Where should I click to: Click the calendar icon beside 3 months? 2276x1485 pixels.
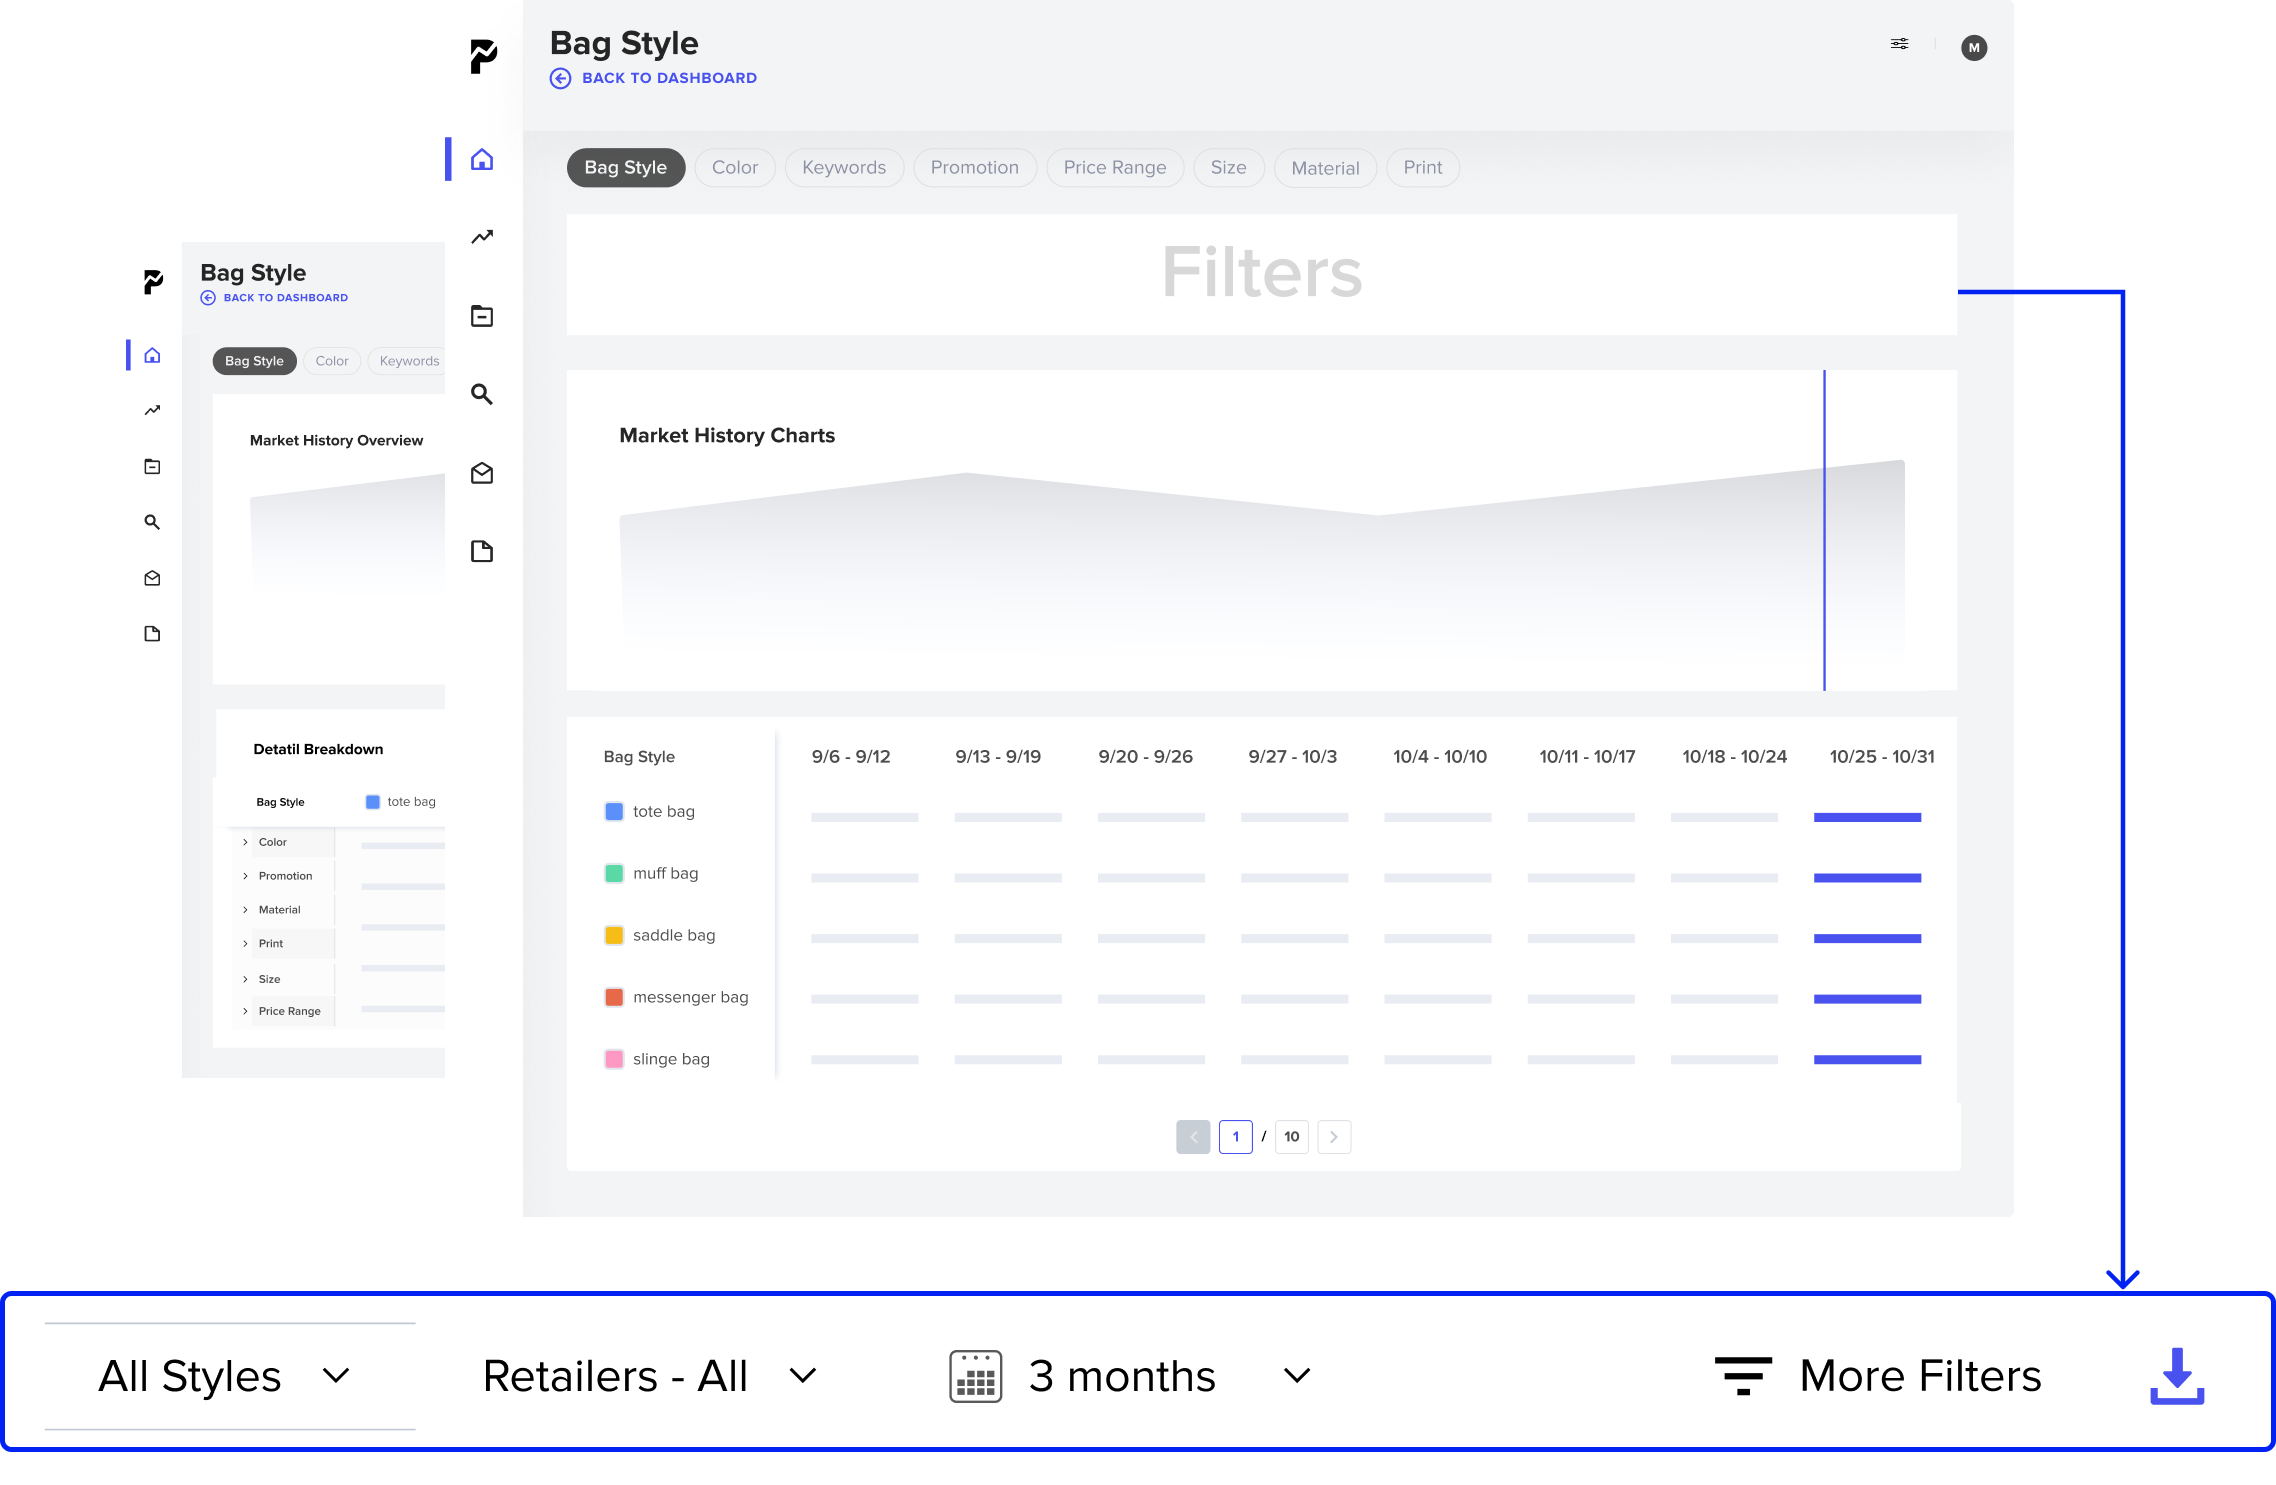[975, 1377]
